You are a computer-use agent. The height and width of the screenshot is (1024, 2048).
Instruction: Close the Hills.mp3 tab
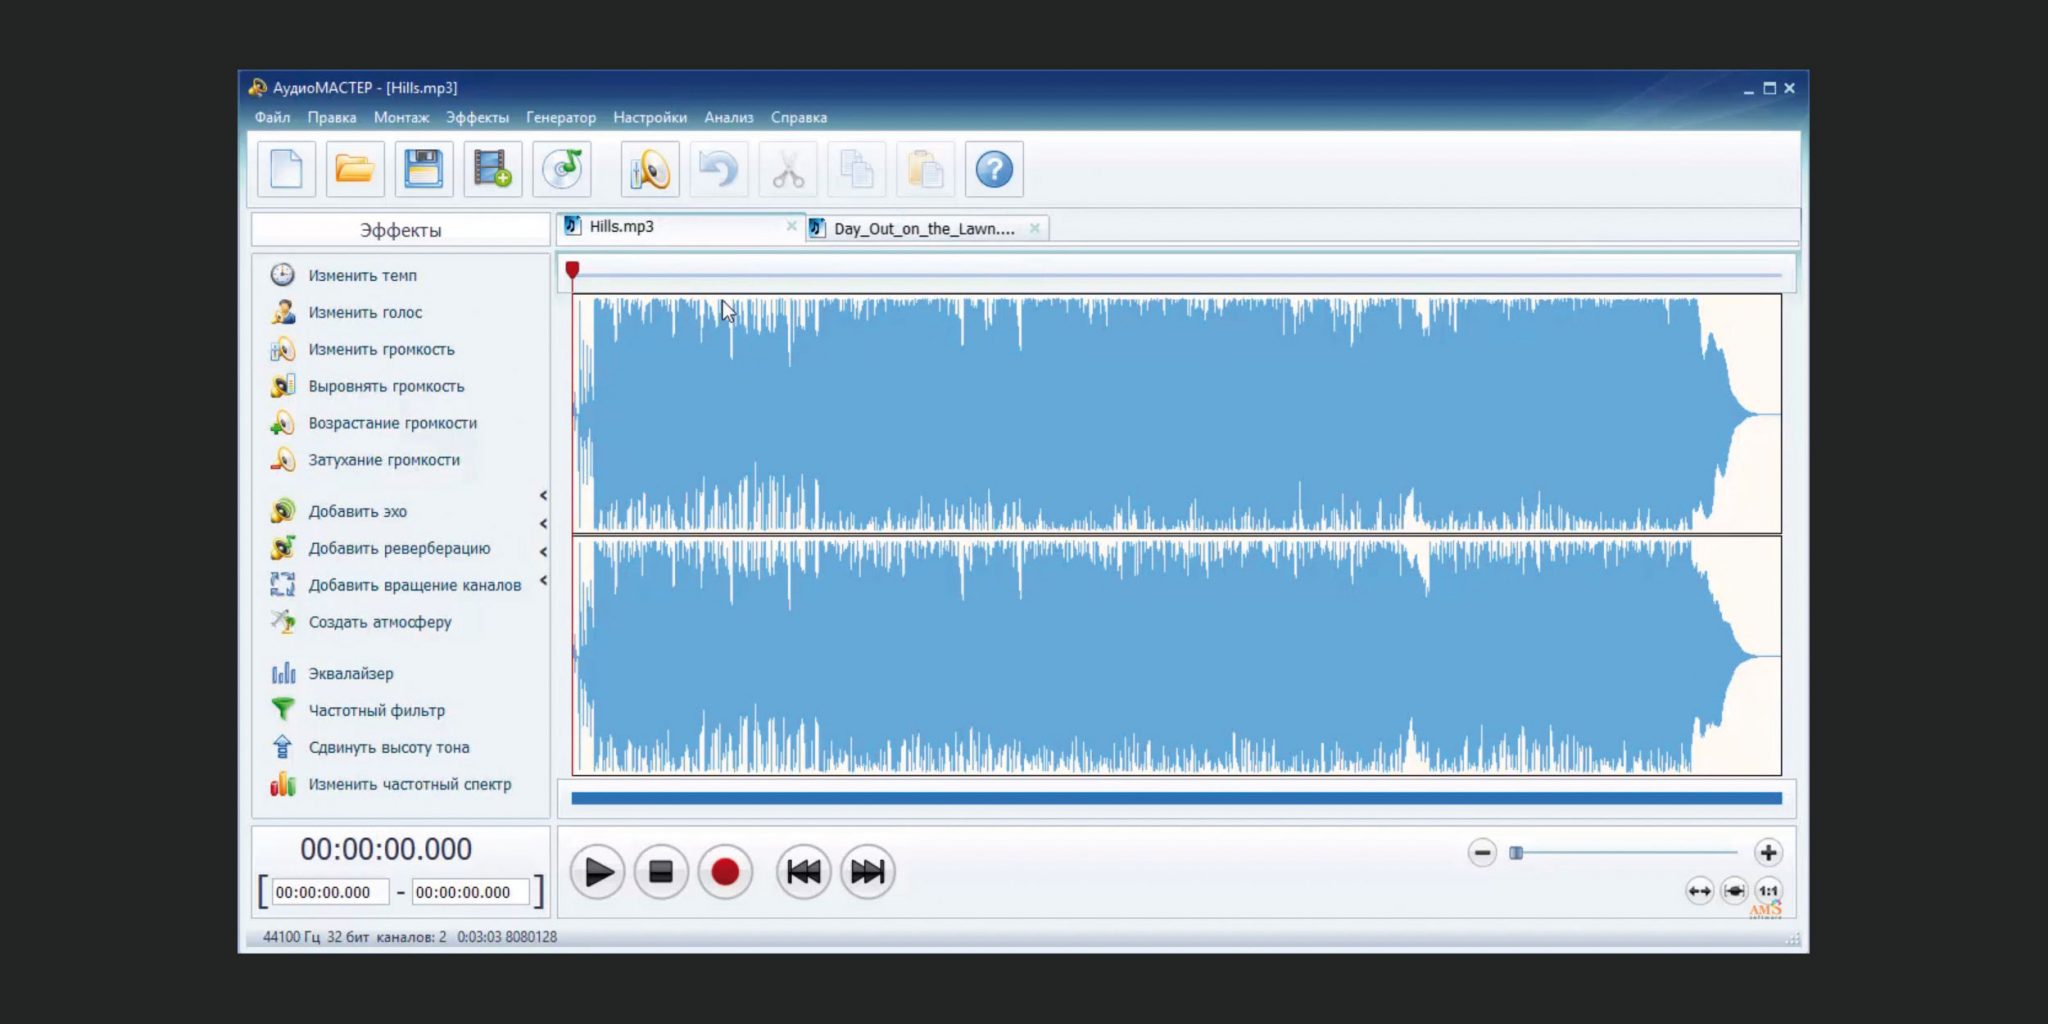point(791,226)
